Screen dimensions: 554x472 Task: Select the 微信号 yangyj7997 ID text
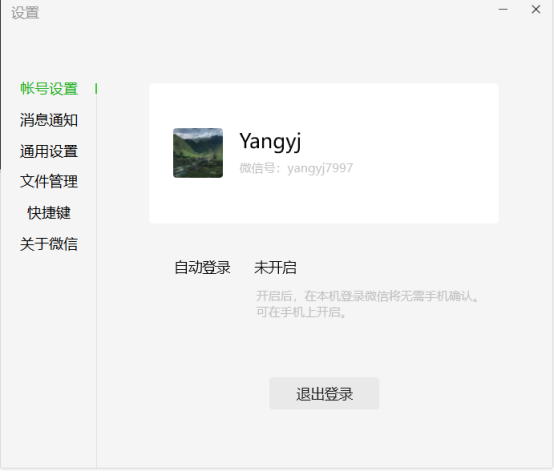pyautogui.click(x=296, y=168)
